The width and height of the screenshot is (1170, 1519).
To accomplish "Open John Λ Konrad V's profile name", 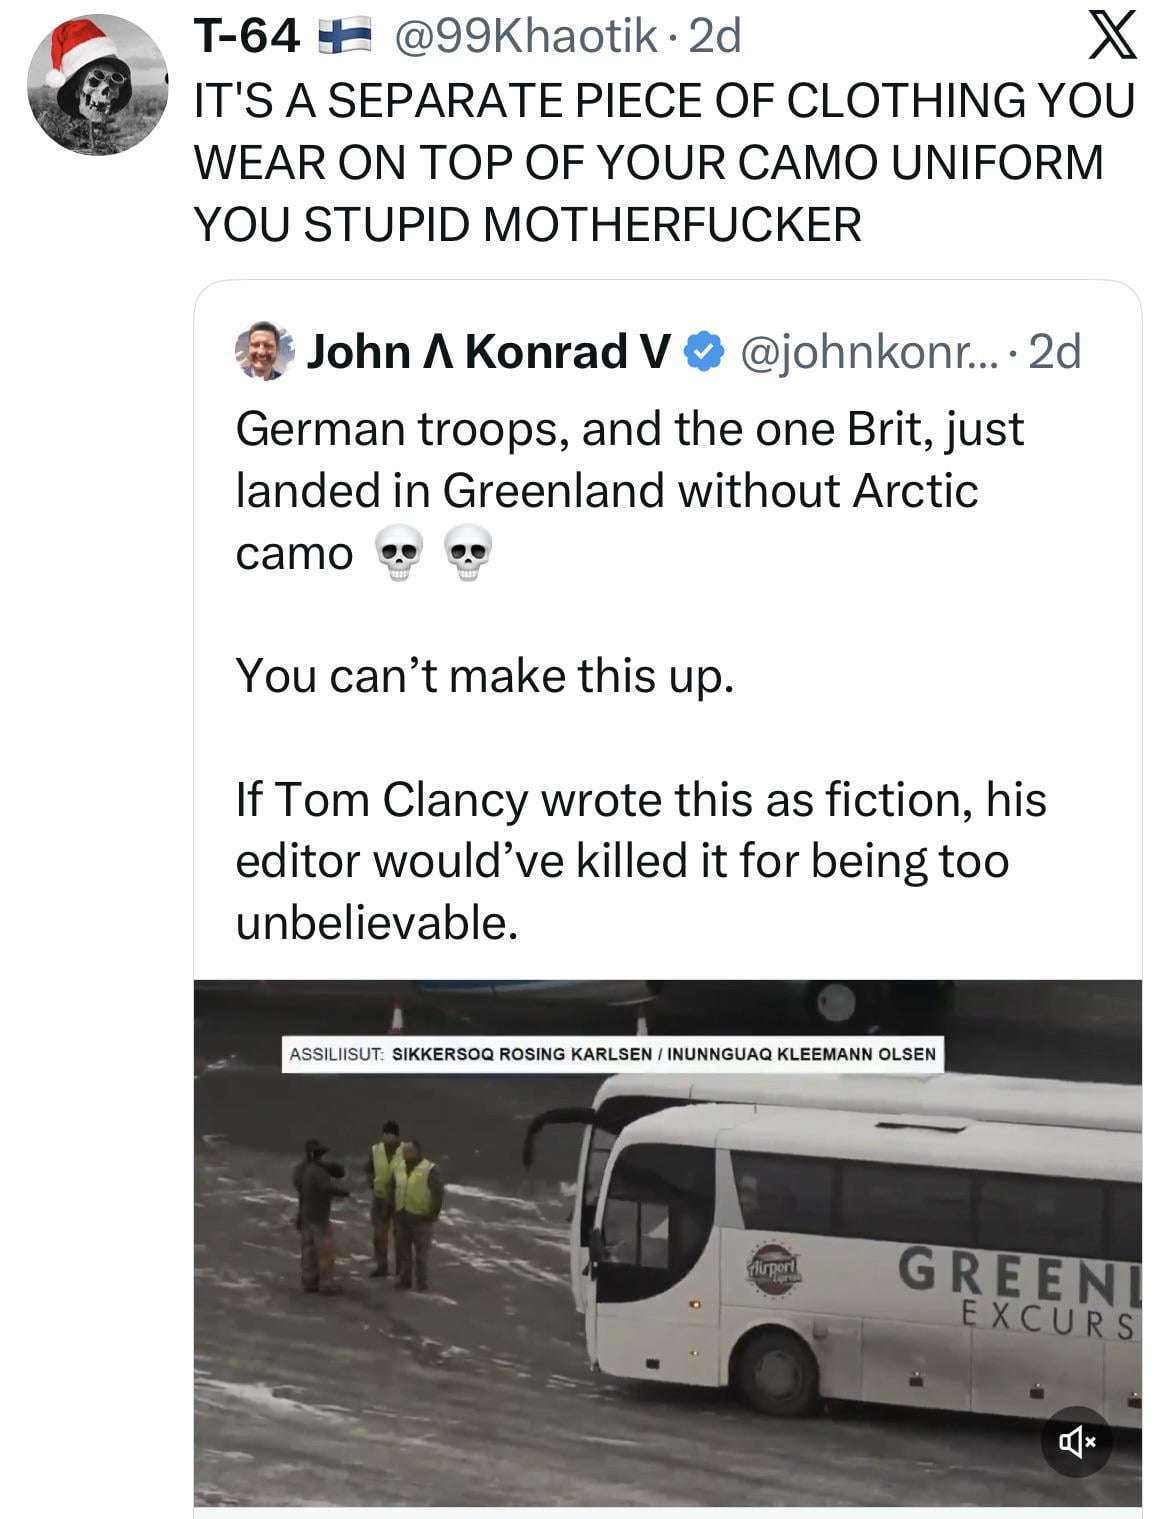I will click(488, 351).
